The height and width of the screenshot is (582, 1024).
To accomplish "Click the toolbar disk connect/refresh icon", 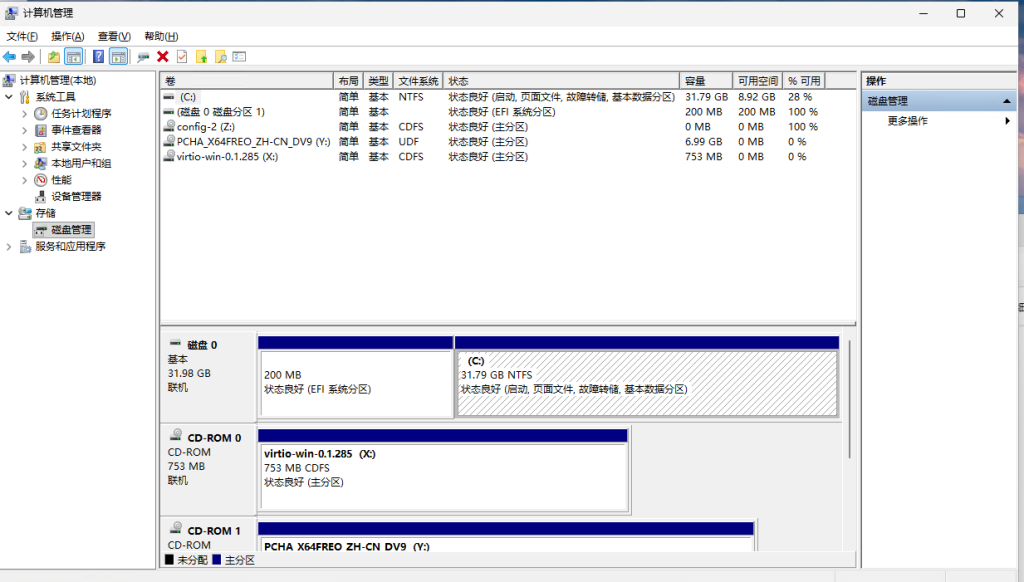I will (x=143, y=57).
